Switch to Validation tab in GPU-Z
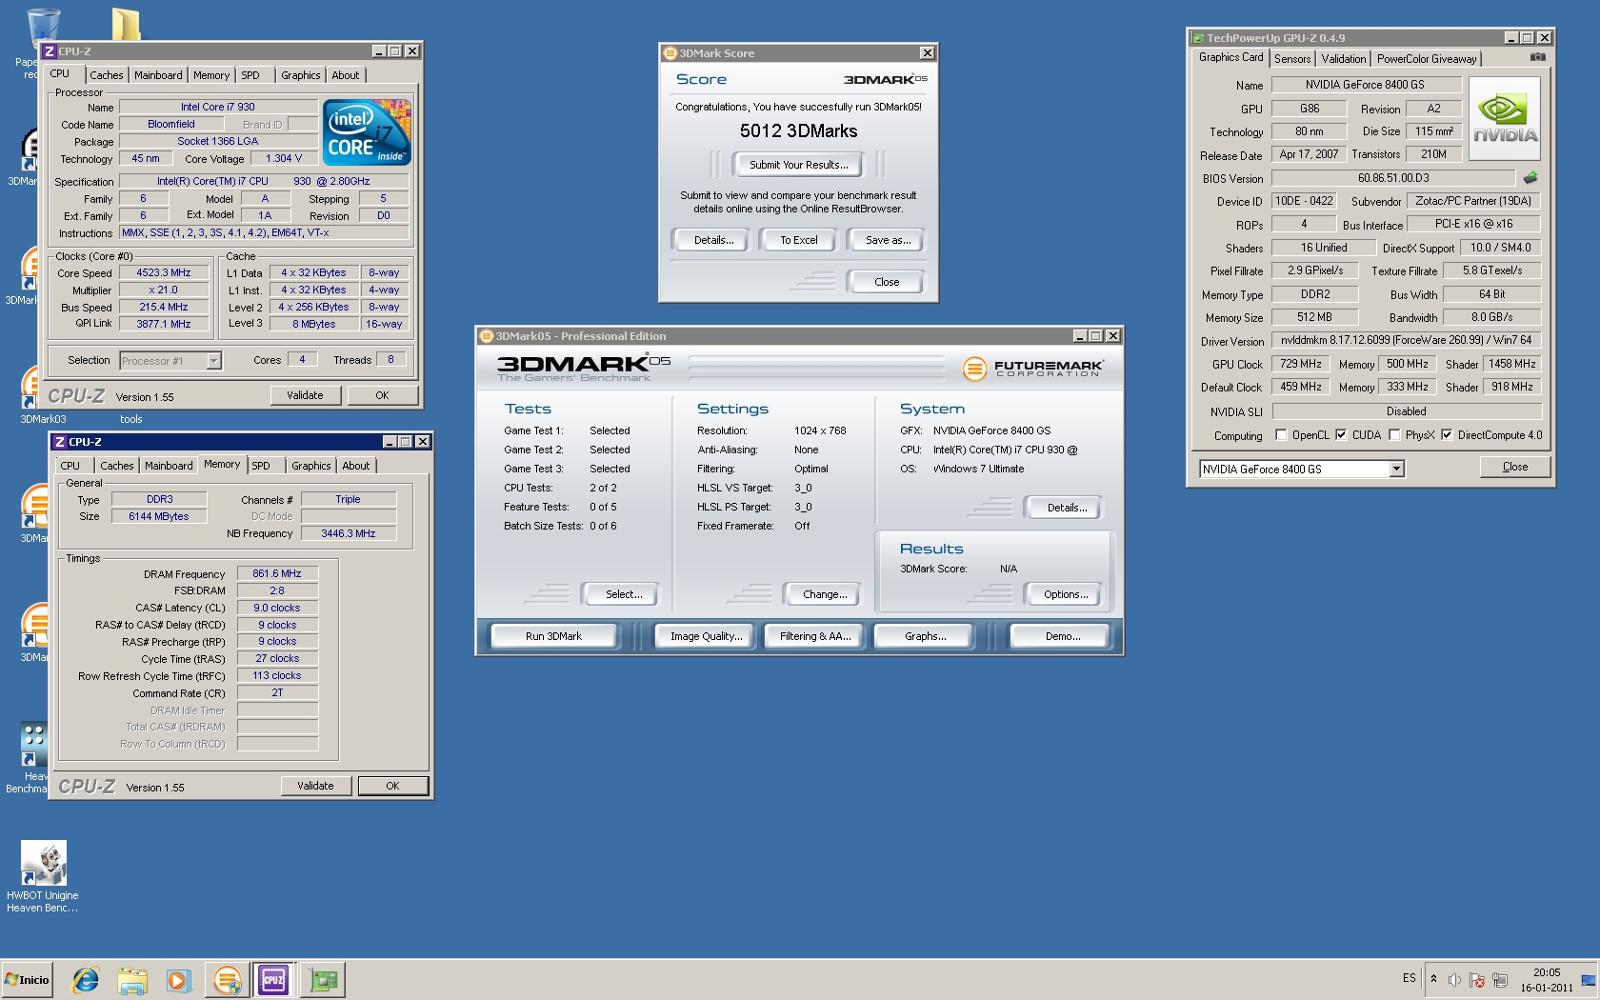1600x1000 pixels. (x=1343, y=59)
